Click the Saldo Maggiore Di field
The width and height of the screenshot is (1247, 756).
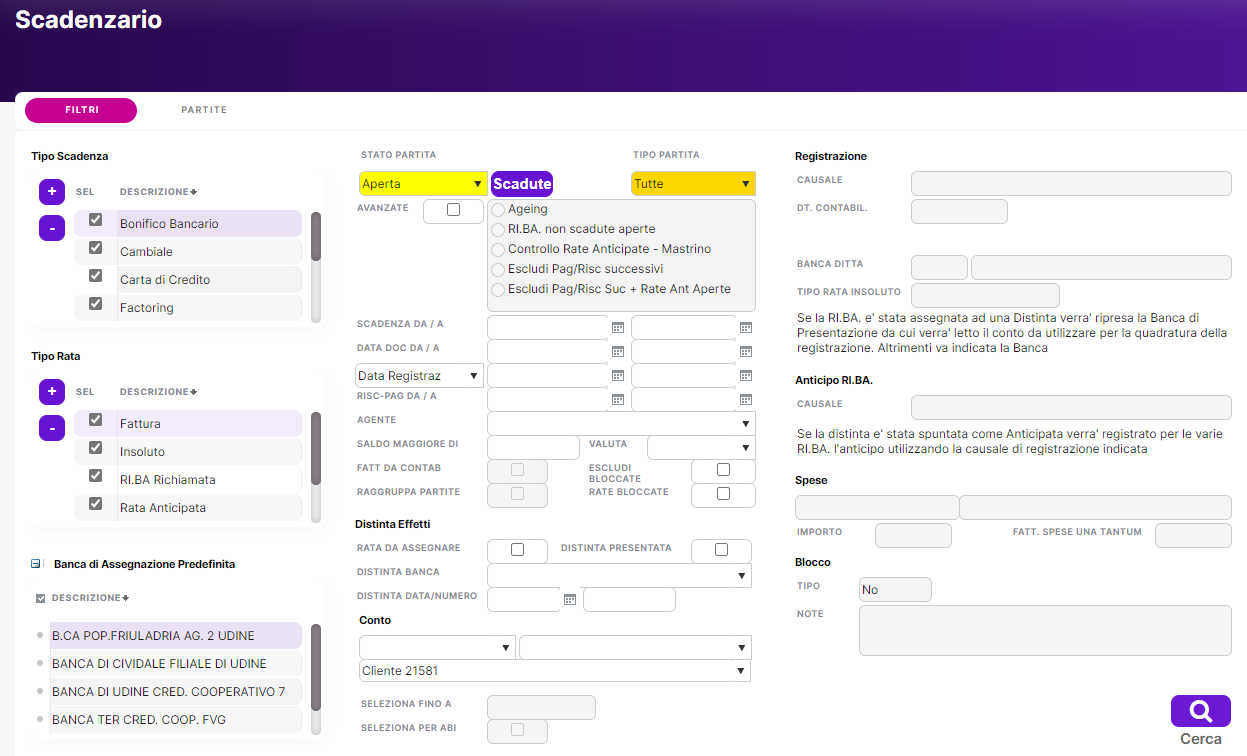pos(533,448)
